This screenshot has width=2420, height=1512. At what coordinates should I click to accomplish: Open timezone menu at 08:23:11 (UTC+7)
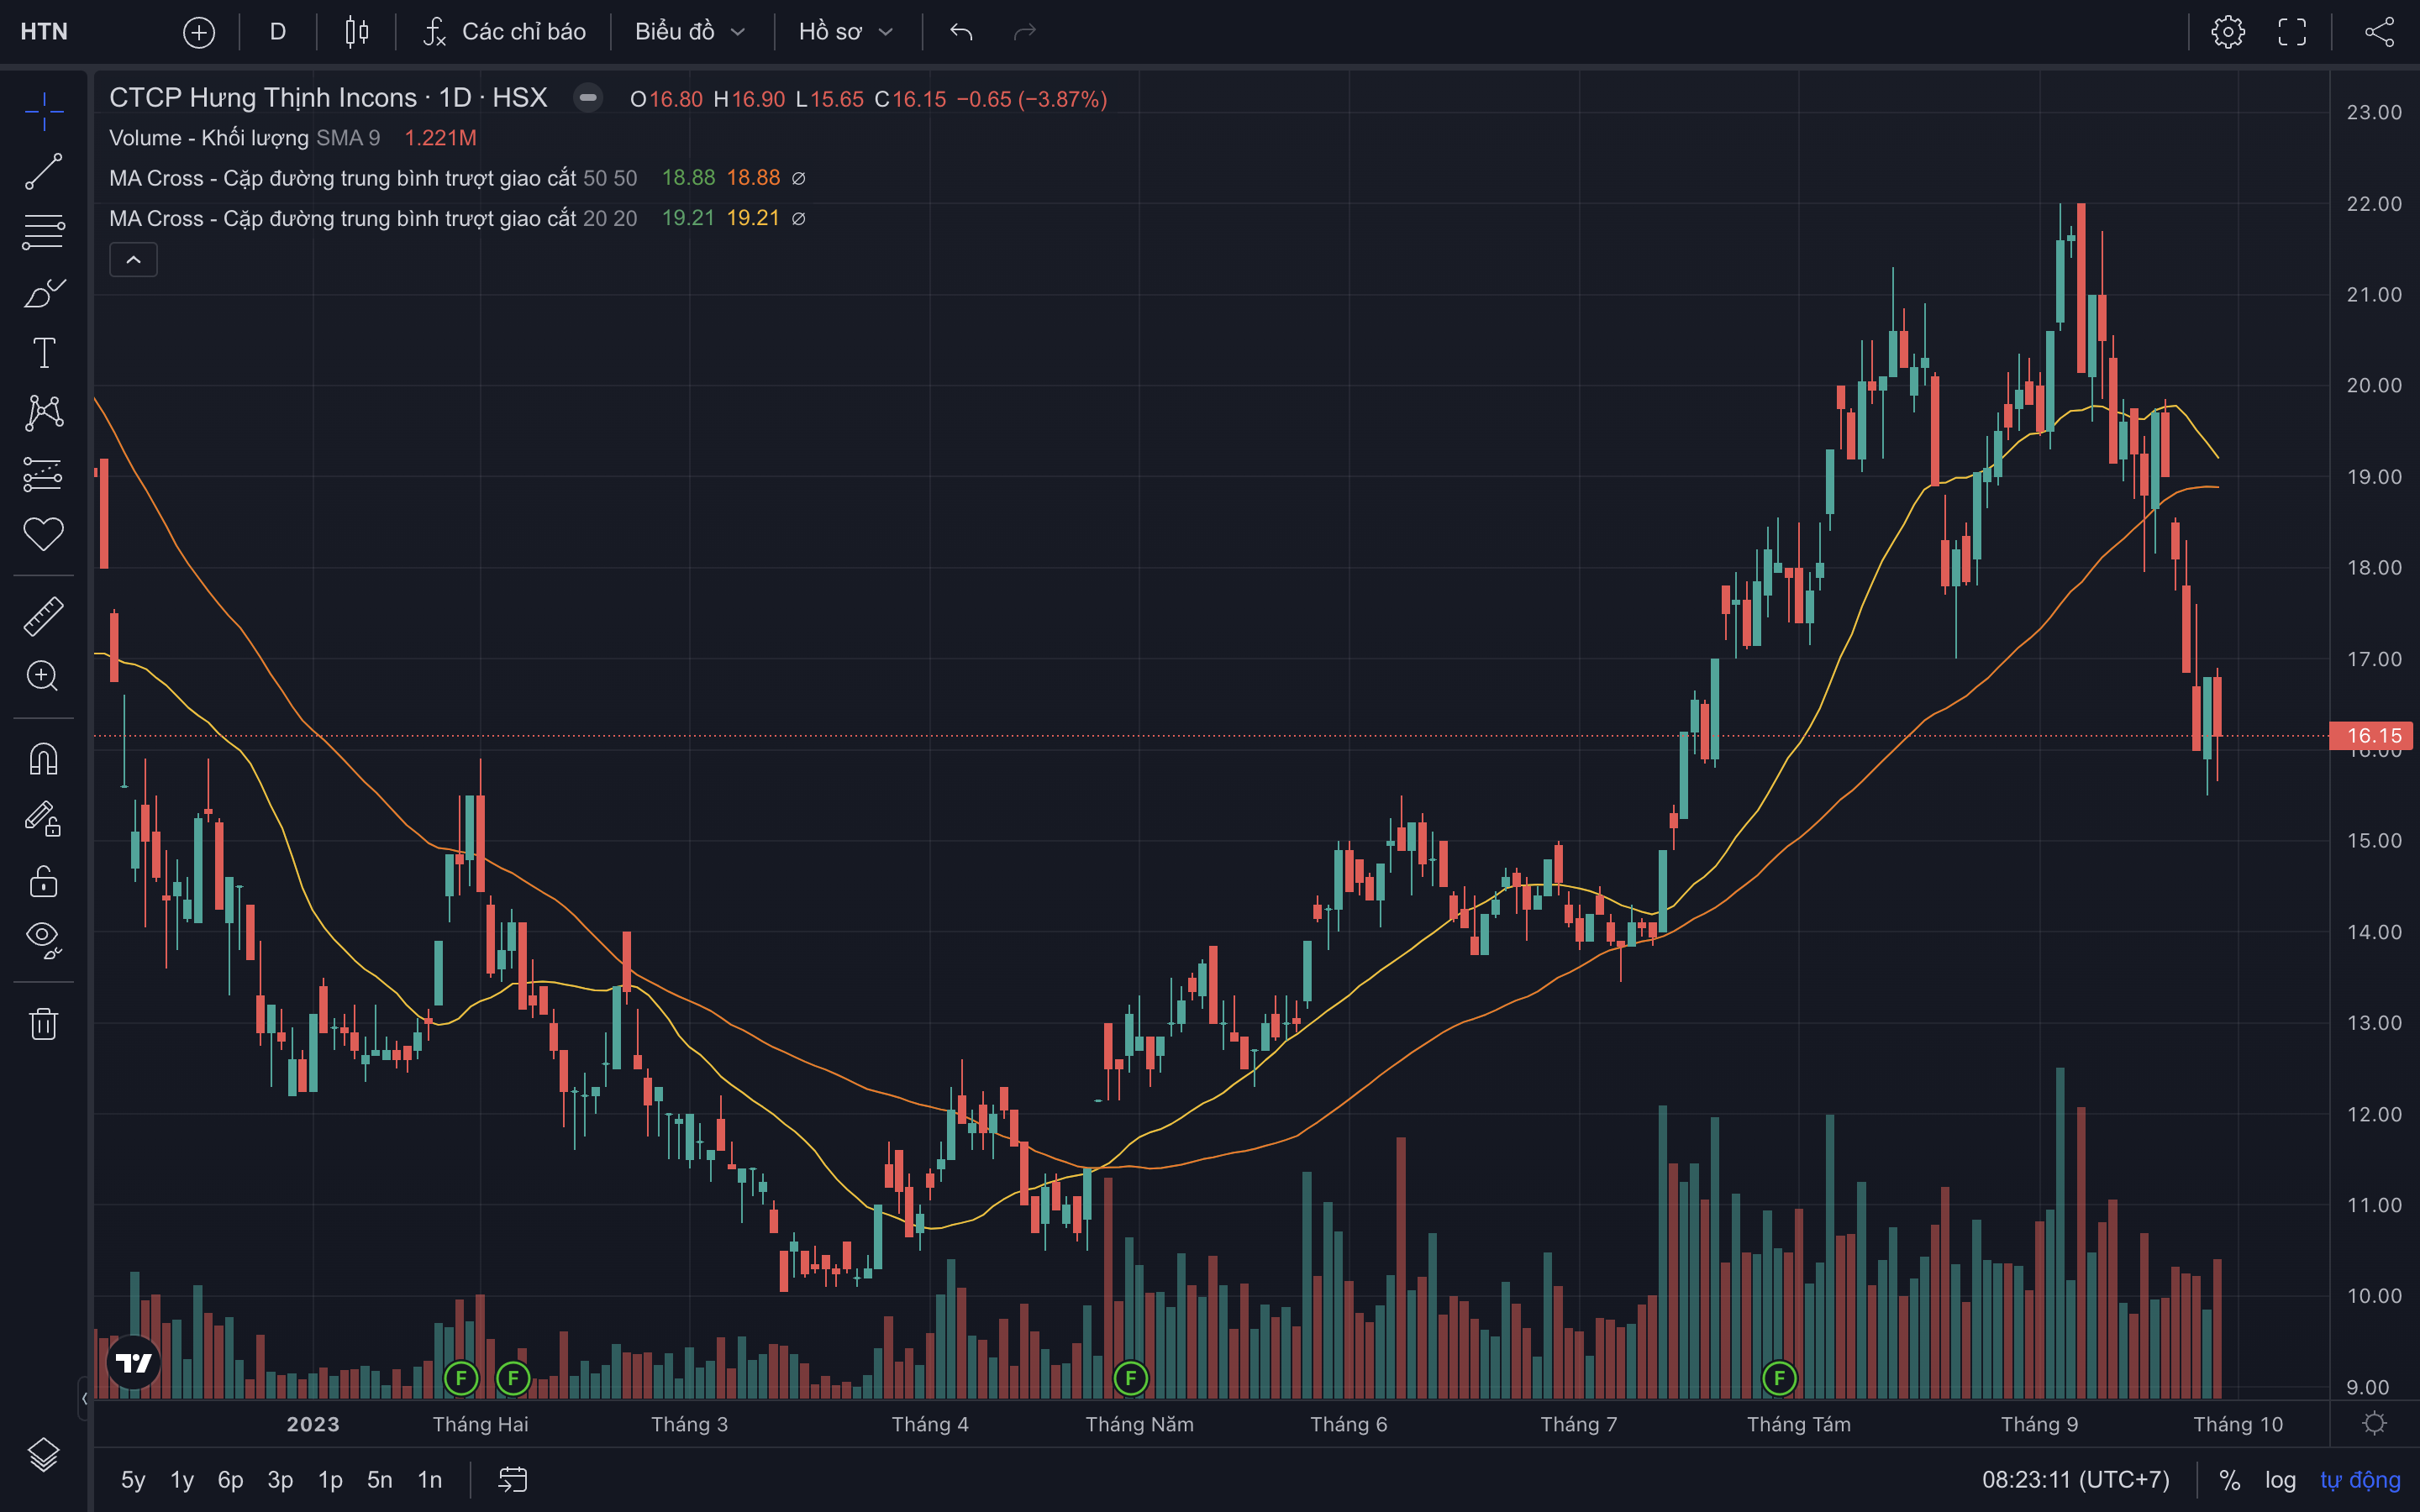tap(2076, 1480)
